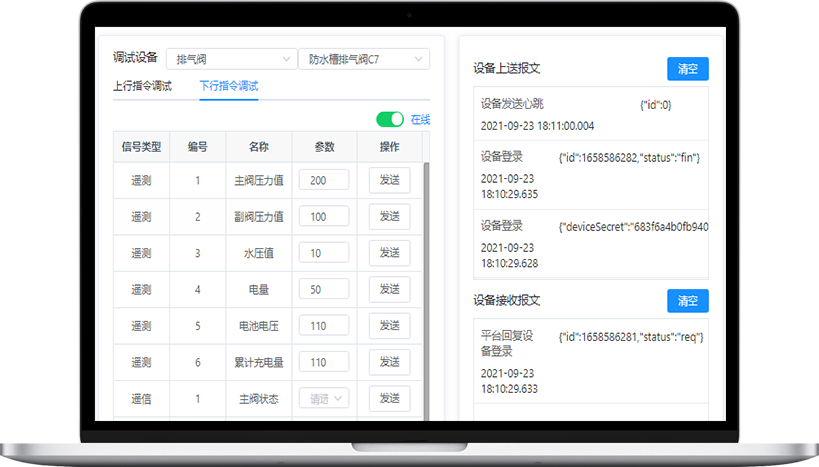Click 发送 for 主阀状态 row
Viewport: 819px width, 467px height.
pyautogui.click(x=389, y=399)
